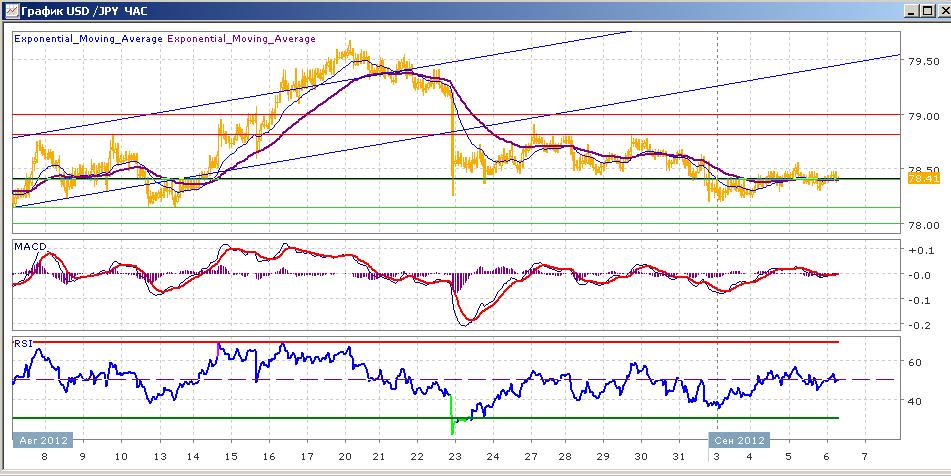Viewport: 951px width, 476px height.
Task: Click the +0.1 MACD axis value
Action: (919, 250)
